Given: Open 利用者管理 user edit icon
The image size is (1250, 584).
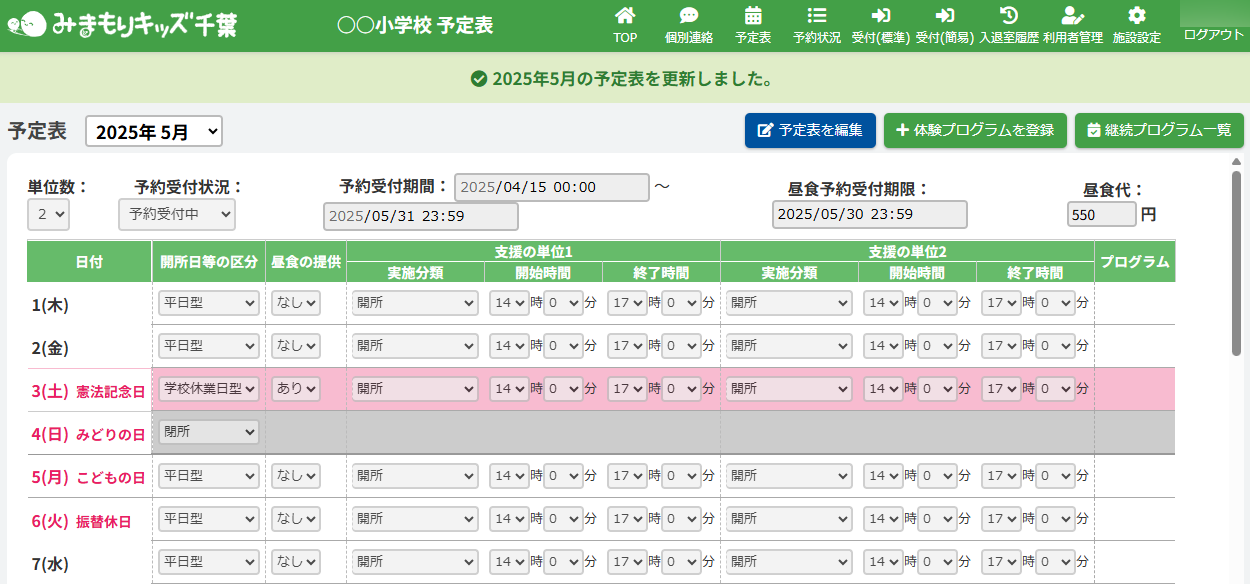Looking at the screenshot, I should (x=1072, y=25).
